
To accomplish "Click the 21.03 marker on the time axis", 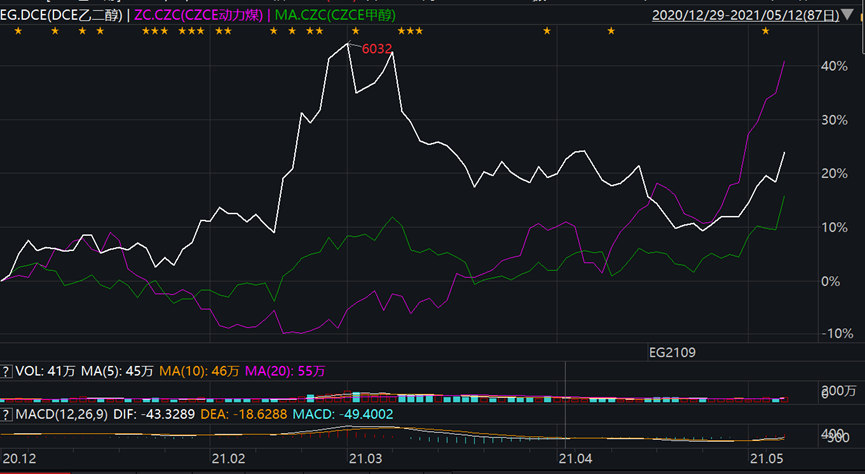I will point(366,459).
